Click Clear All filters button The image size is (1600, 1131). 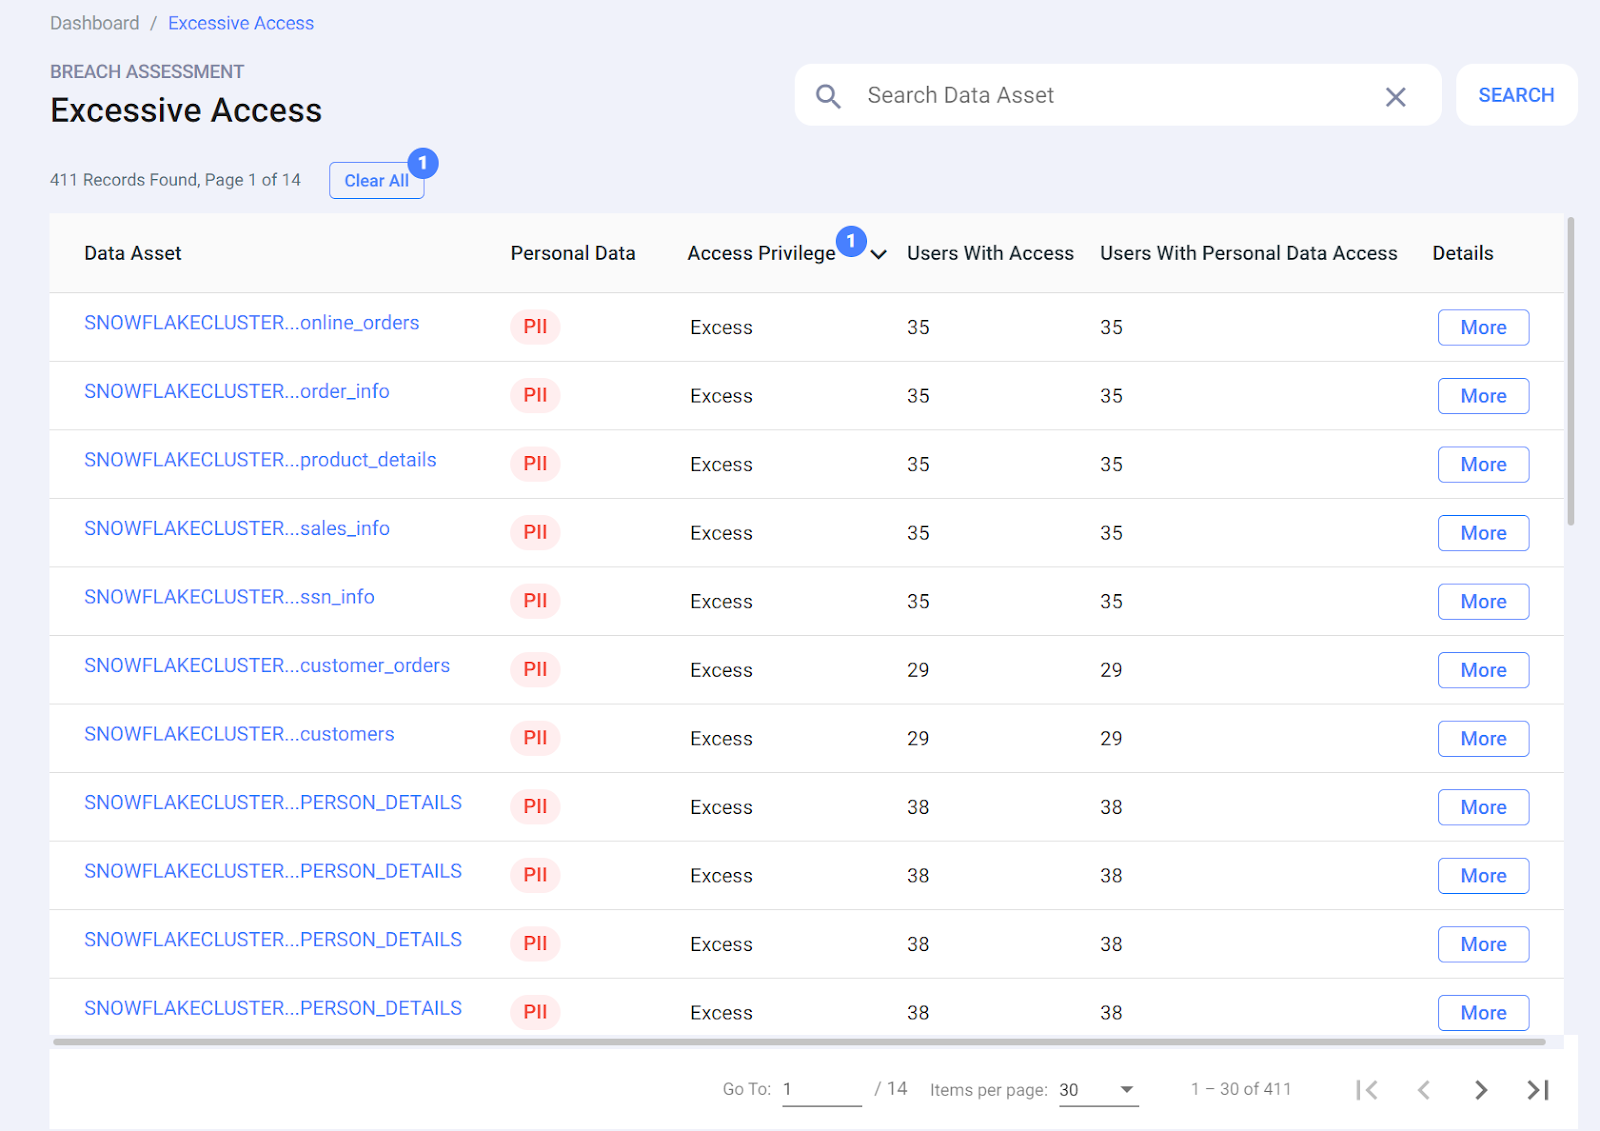click(x=376, y=181)
